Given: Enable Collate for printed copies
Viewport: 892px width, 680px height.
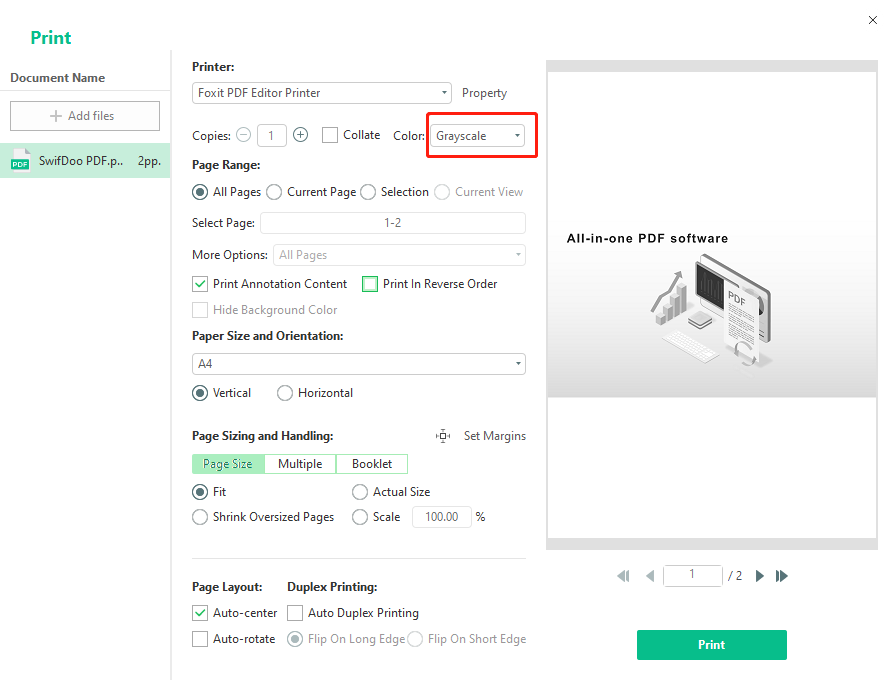Looking at the screenshot, I should [328, 134].
